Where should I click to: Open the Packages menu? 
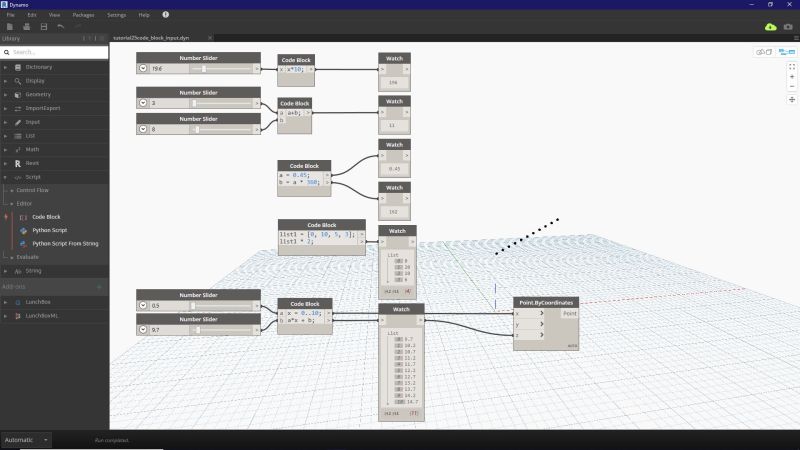point(83,15)
